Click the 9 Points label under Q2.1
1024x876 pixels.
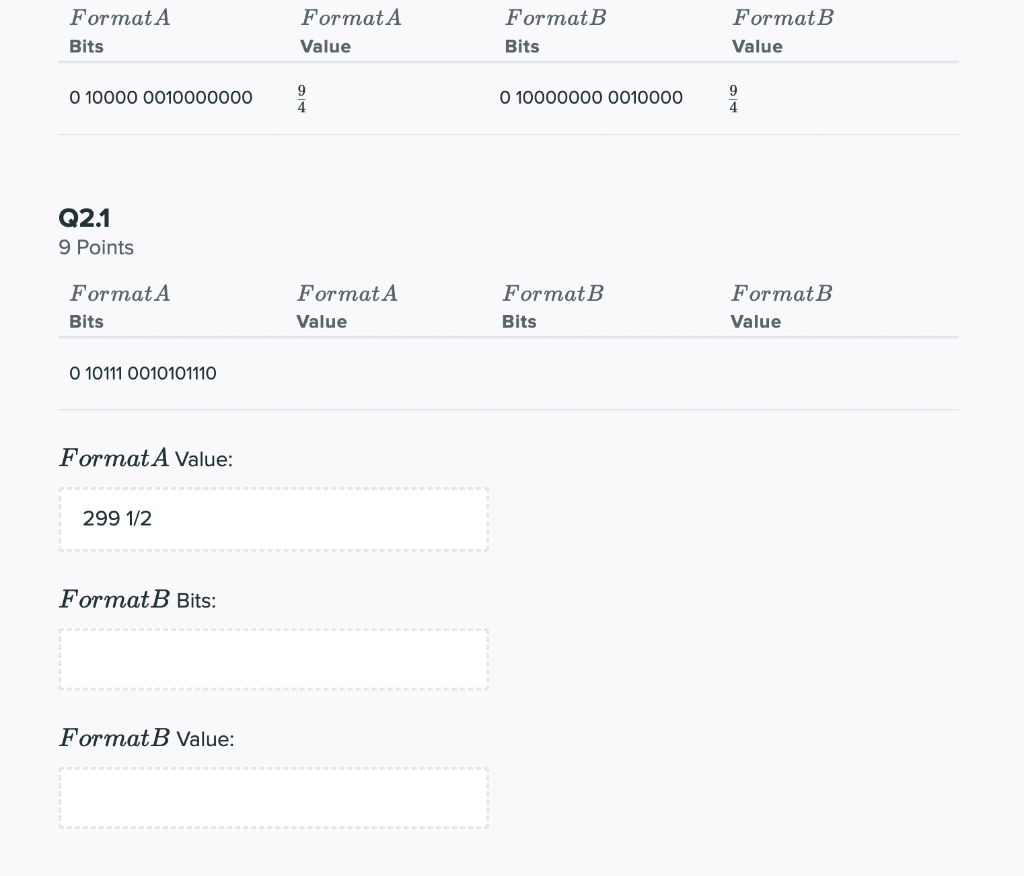tap(96, 247)
